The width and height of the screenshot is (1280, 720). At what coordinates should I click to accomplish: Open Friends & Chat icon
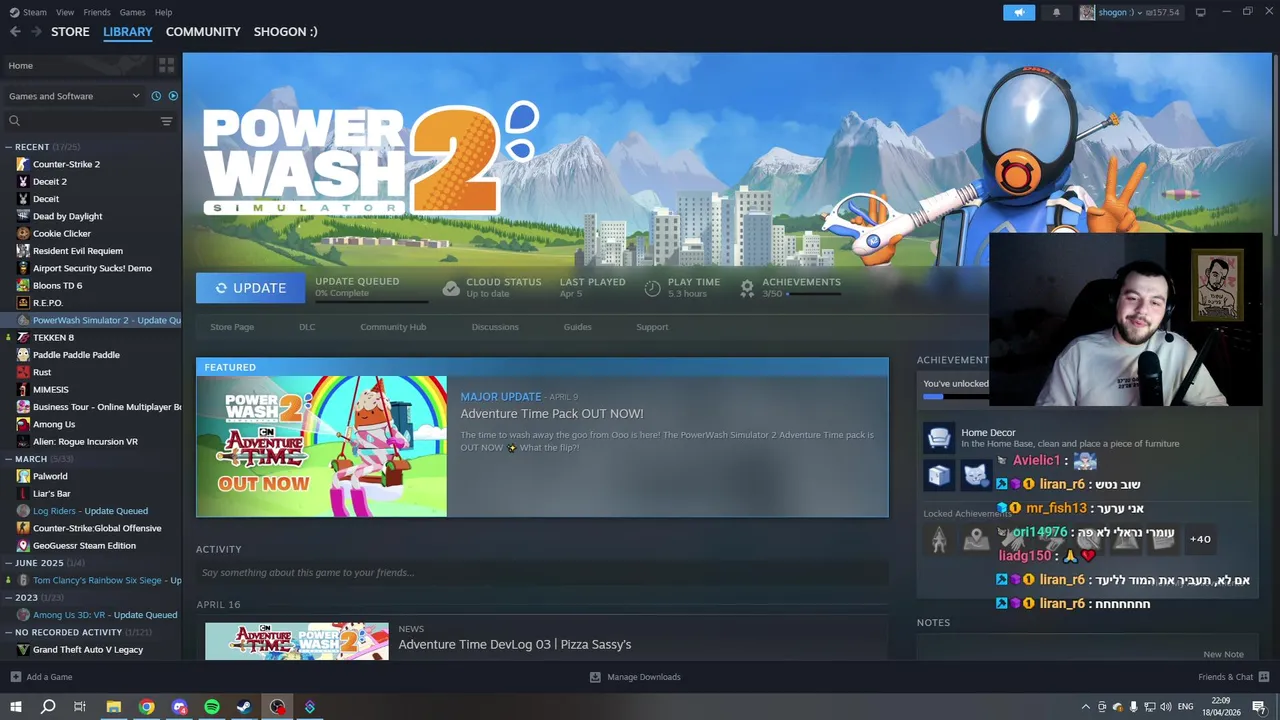tap(1265, 677)
